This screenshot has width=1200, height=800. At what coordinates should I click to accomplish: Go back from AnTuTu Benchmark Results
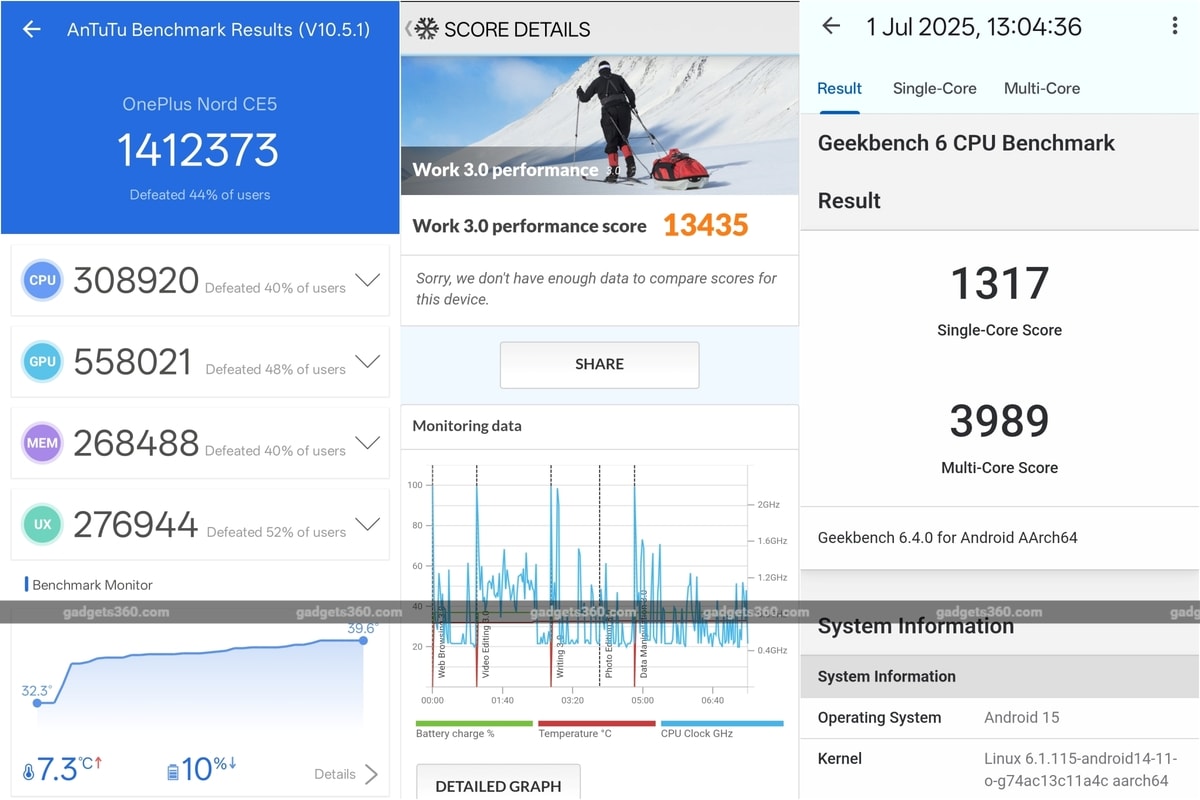[x=32, y=29]
